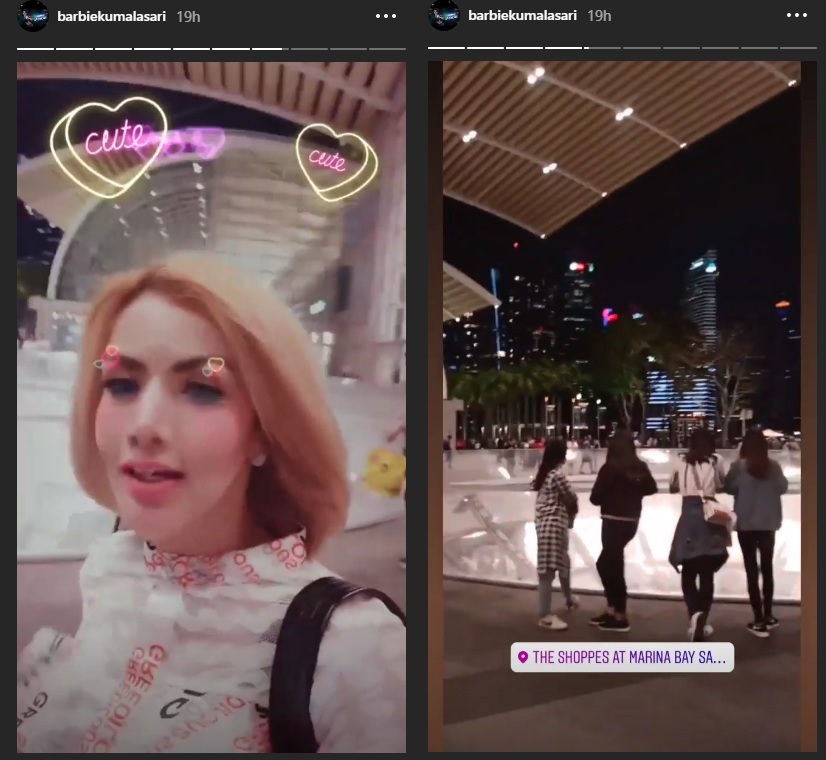Viewport: 826px width, 760px height.
Task: Click the left story's 19h timestamp
Action: (188, 16)
